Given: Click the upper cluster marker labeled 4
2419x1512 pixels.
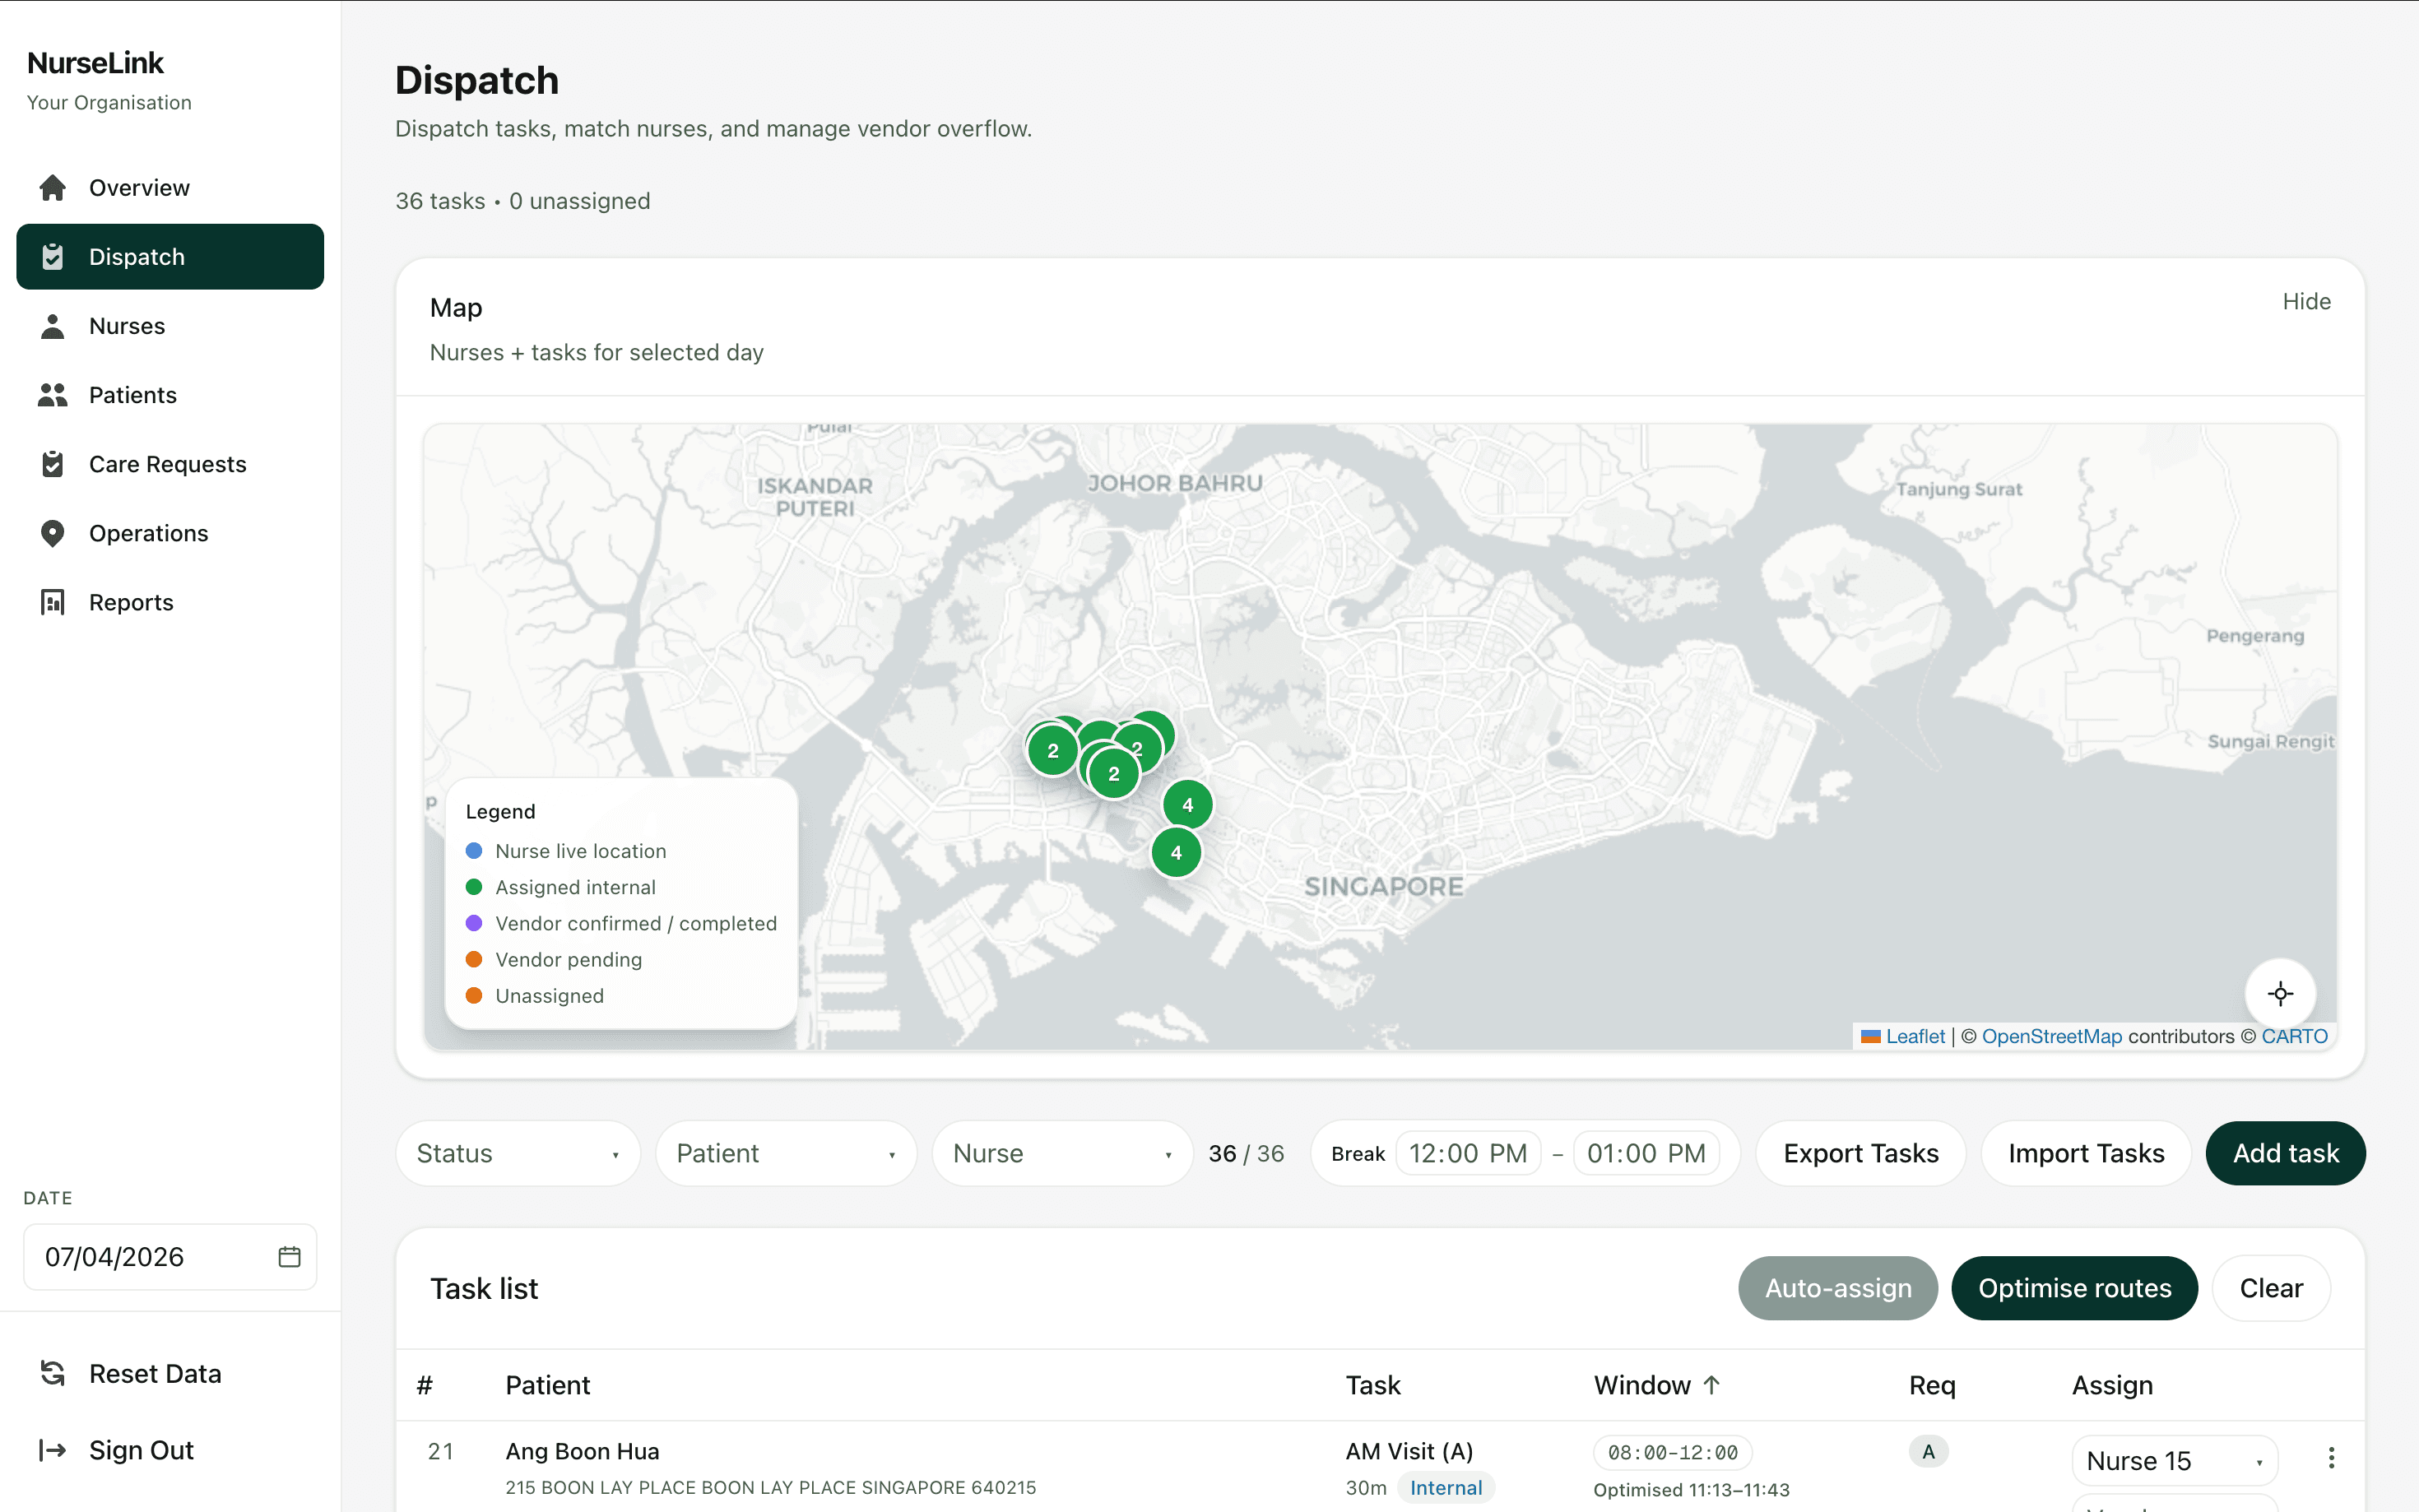Looking at the screenshot, I should [x=1187, y=805].
